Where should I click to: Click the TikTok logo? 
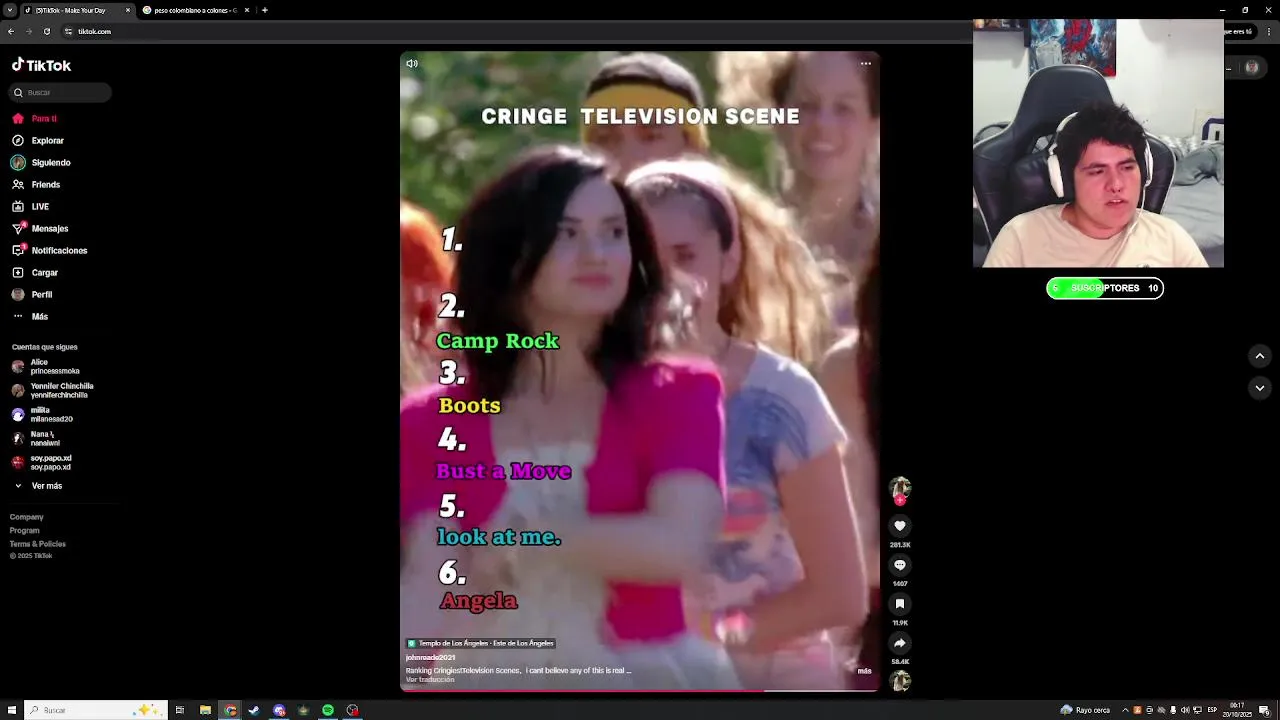point(41,65)
